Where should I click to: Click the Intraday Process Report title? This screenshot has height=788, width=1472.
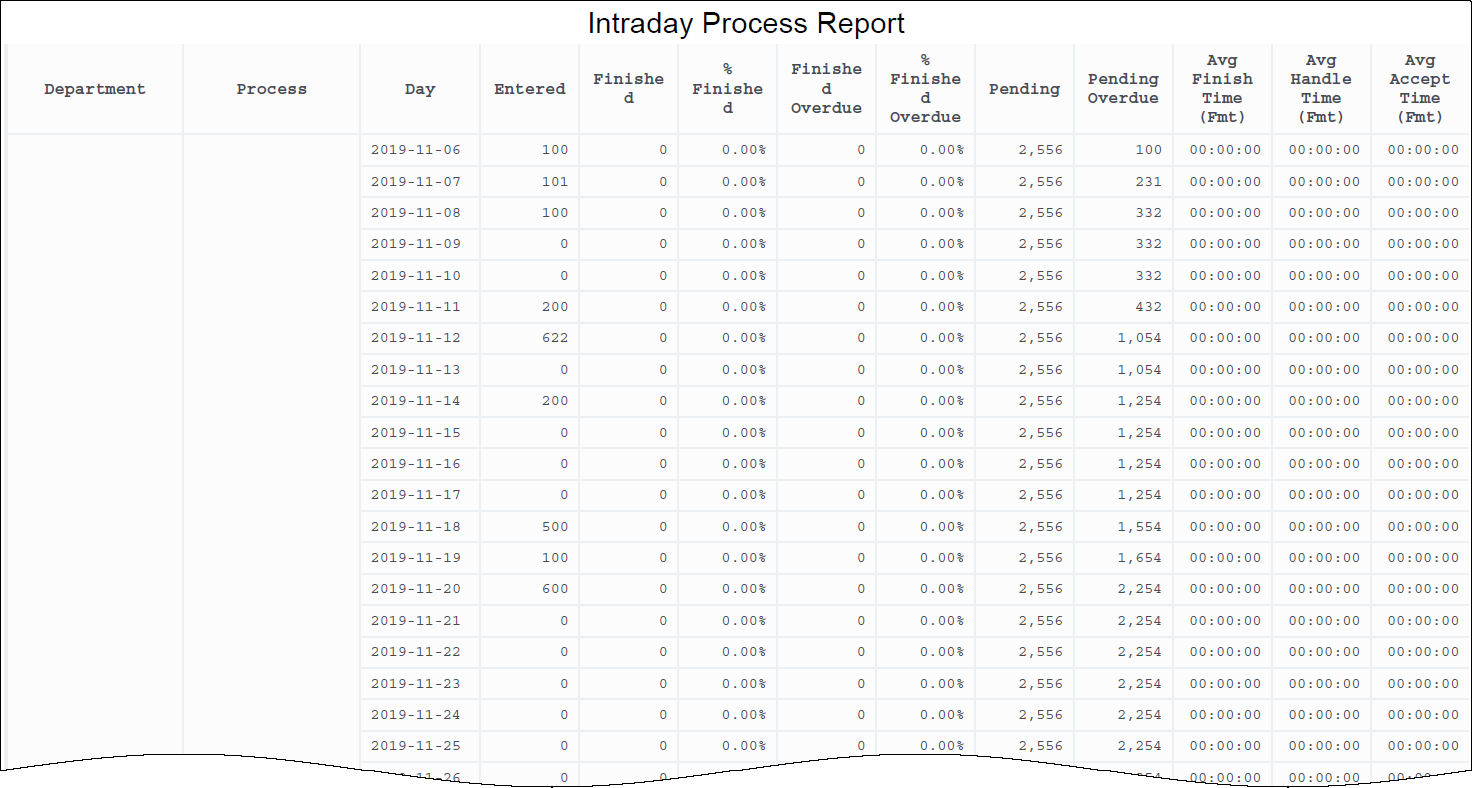[746, 23]
